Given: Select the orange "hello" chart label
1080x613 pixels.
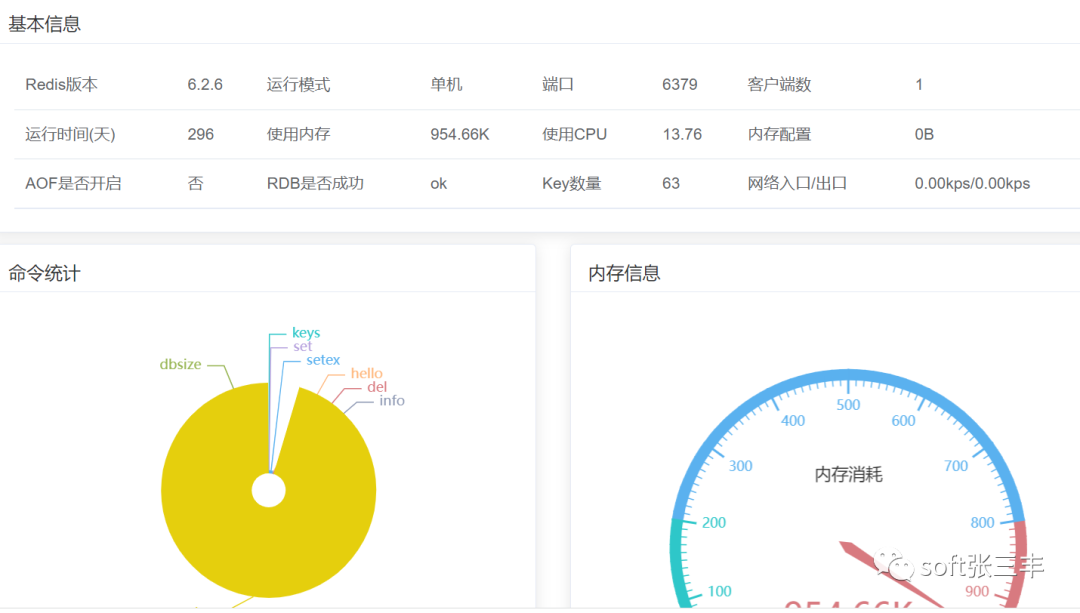Looking at the screenshot, I should 366,374.
